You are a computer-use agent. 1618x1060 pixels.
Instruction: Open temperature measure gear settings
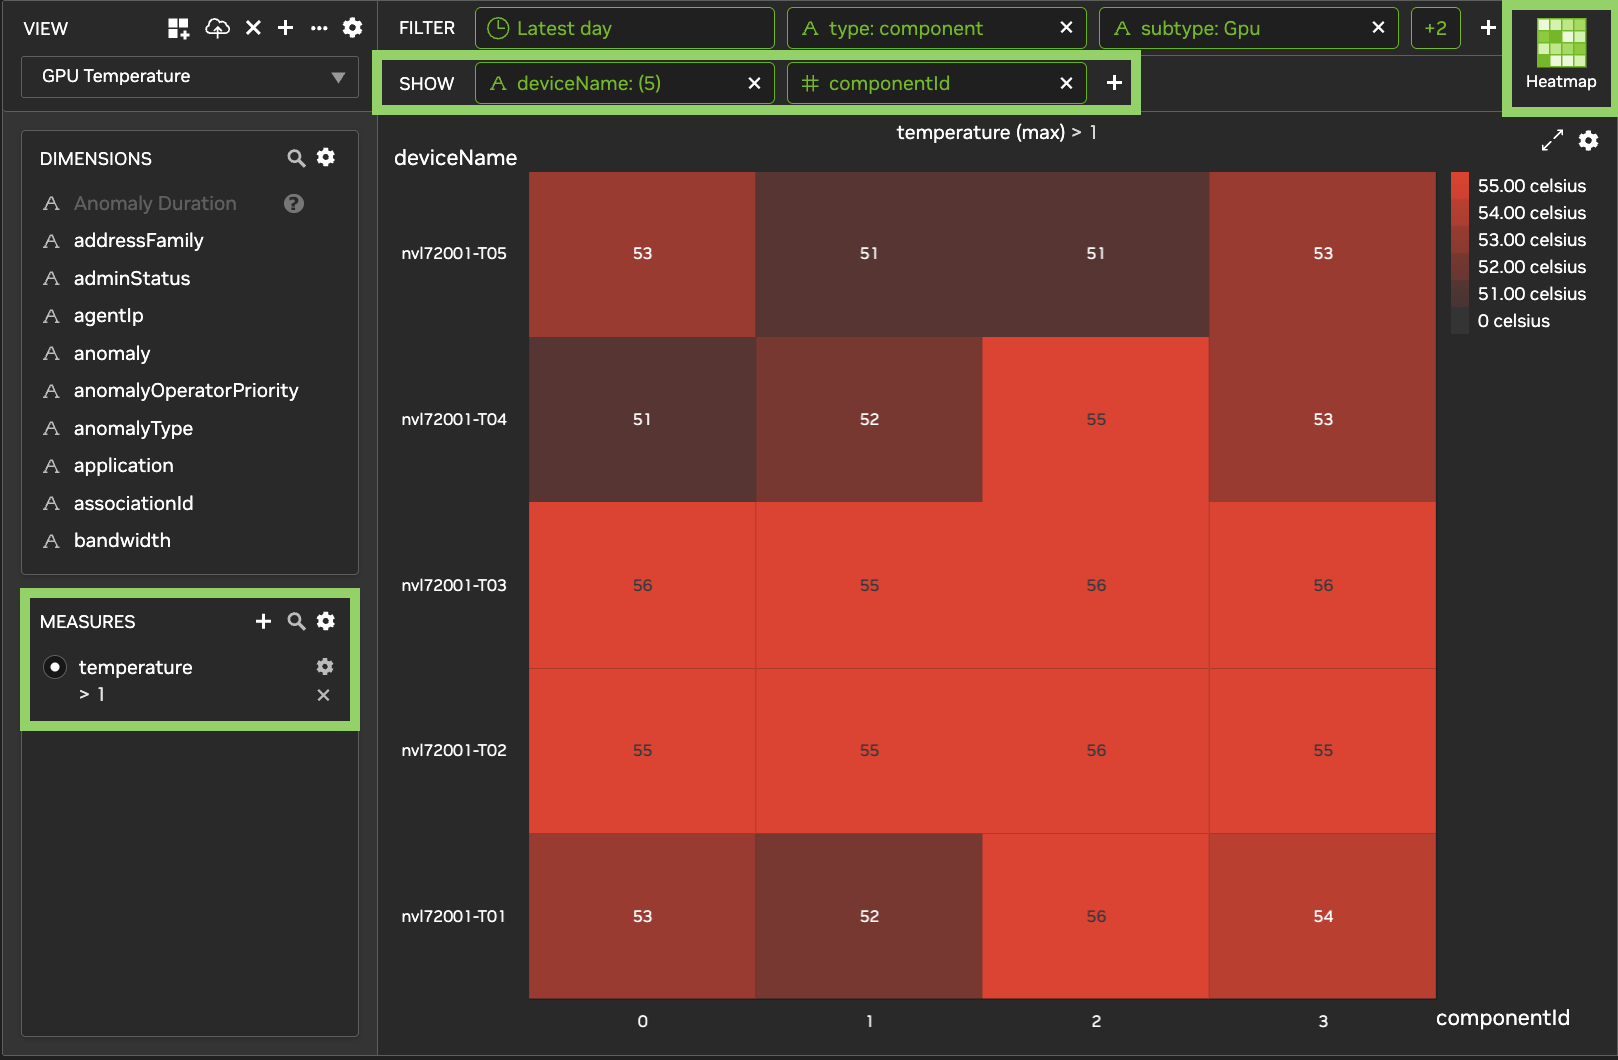[x=325, y=666]
